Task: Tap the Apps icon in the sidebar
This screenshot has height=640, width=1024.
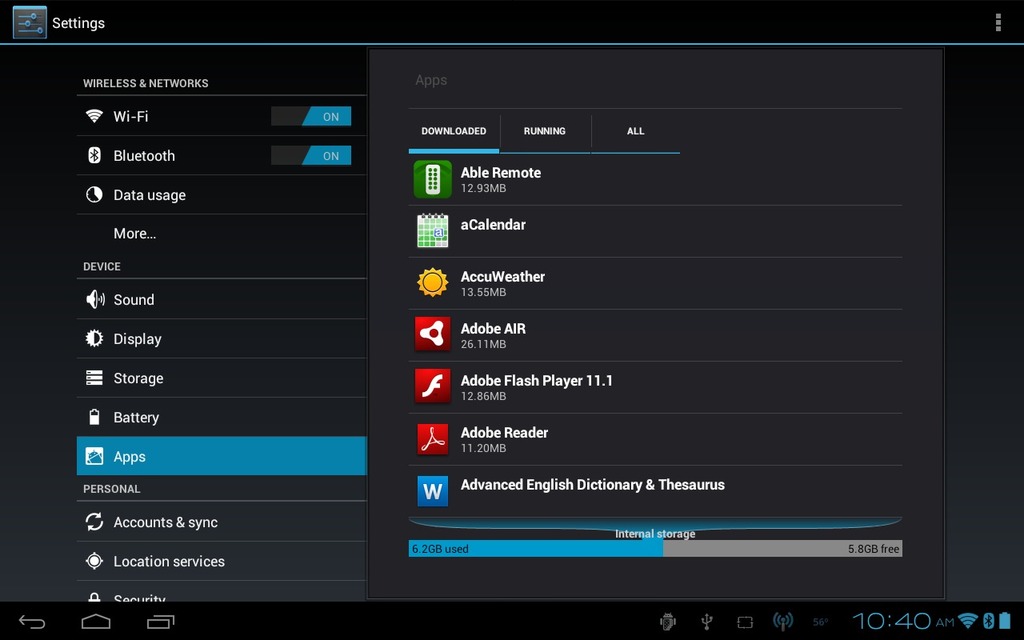Action: click(x=94, y=456)
